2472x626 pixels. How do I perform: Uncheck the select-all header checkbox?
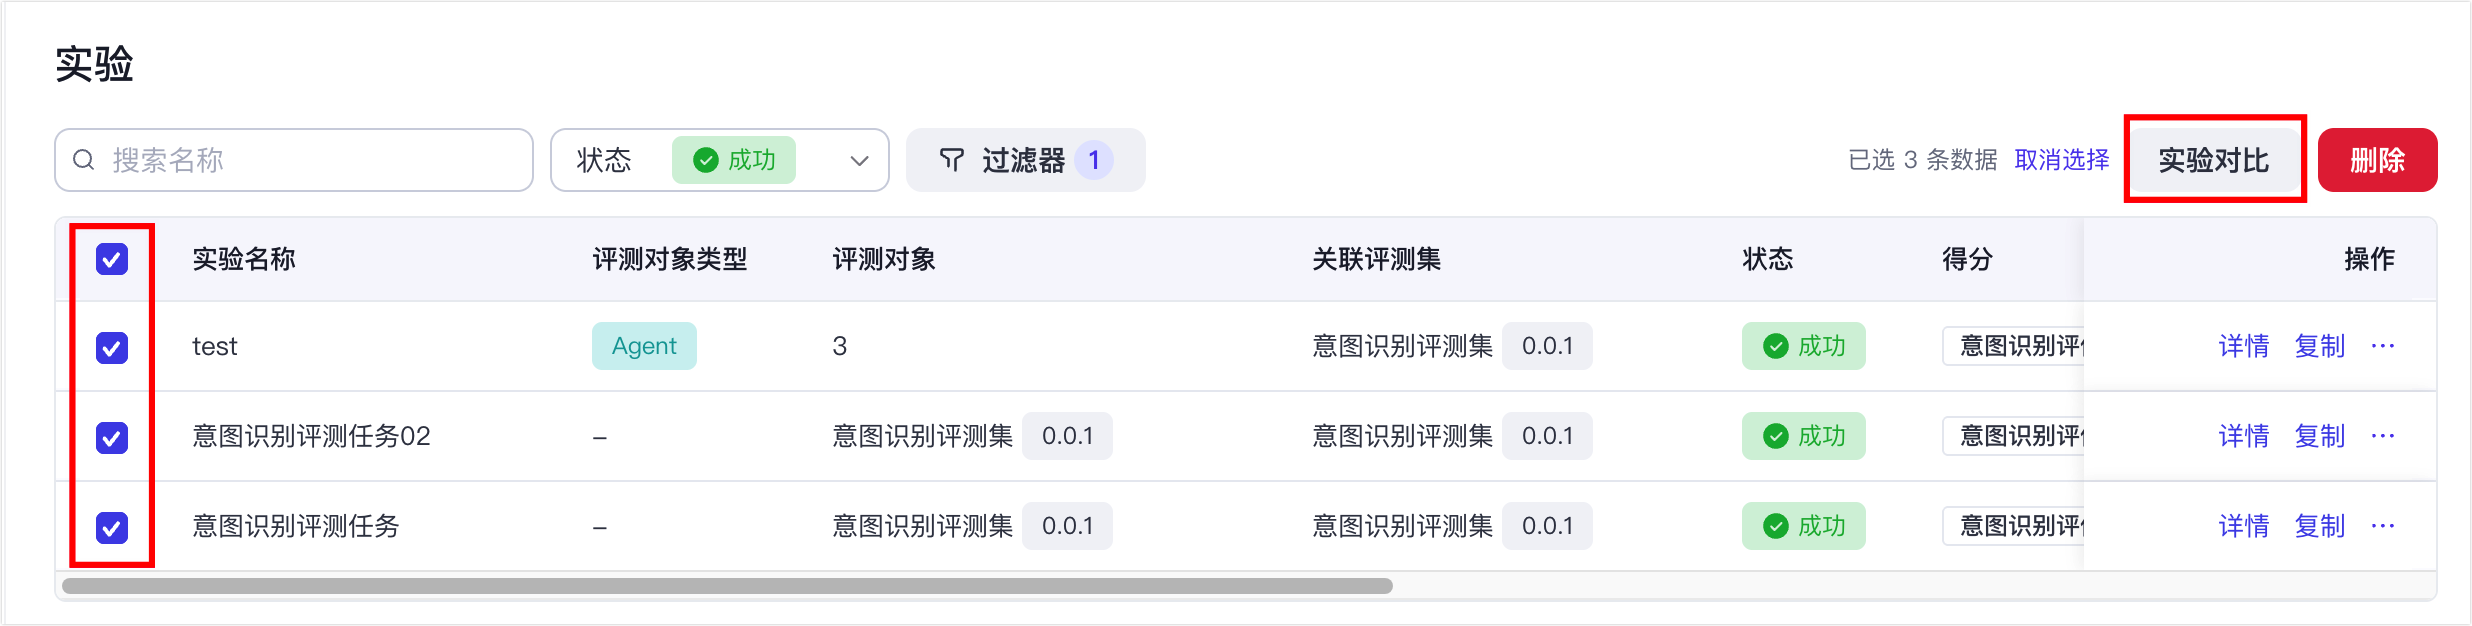112,259
